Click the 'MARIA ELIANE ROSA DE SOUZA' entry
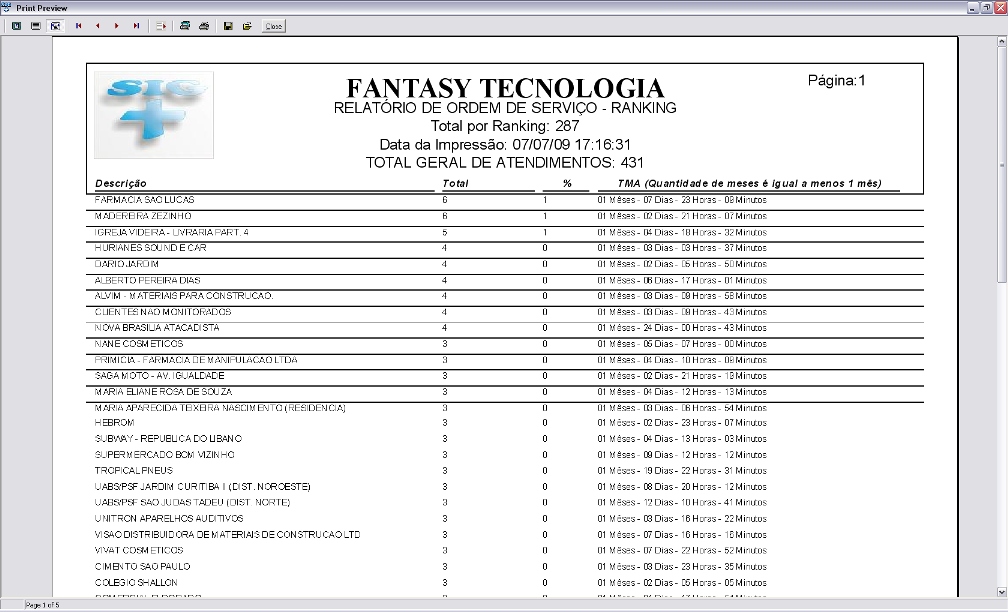Screen dimensions: 1008x612 pyautogui.click(x=163, y=392)
